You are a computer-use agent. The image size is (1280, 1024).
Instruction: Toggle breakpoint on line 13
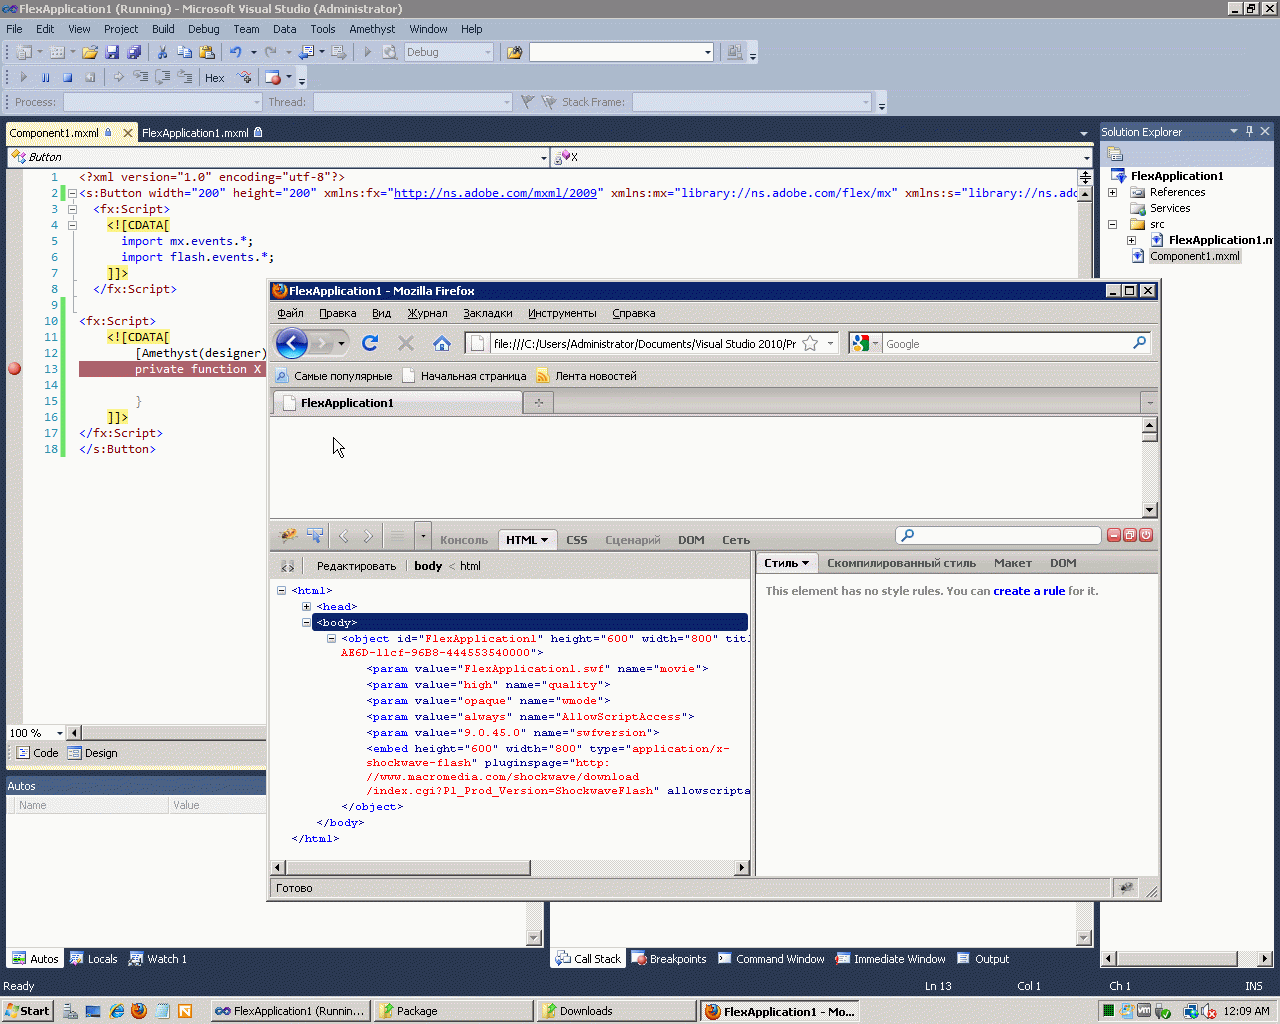15,369
